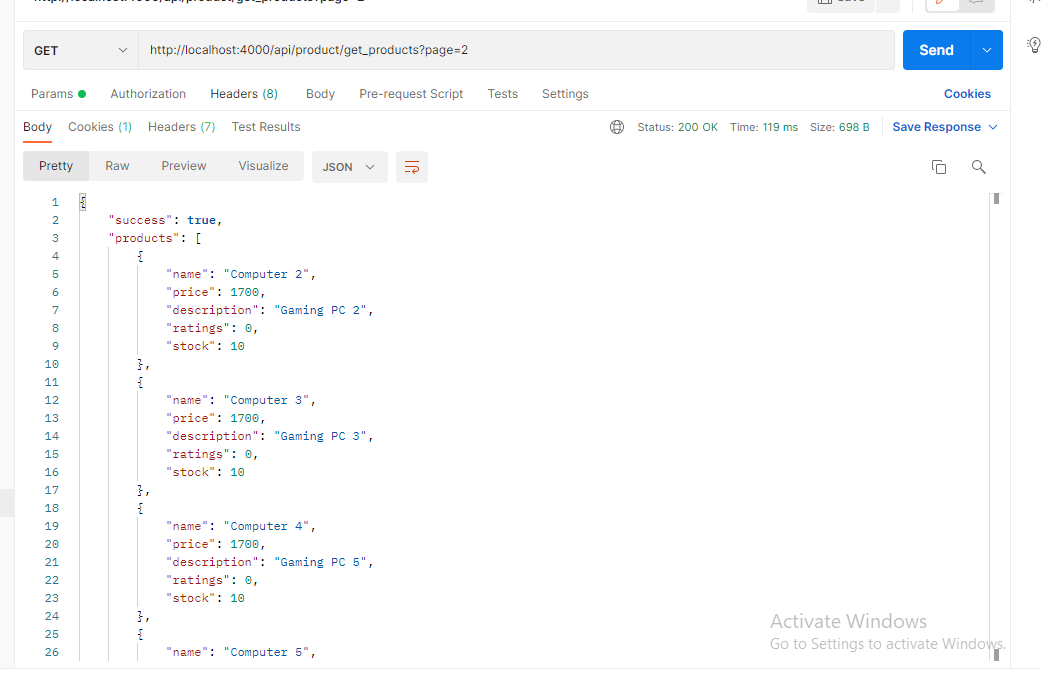The height and width of the screenshot is (673, 1041).
Task: Select the Visualize view
Action: click(x=264, y=166)
